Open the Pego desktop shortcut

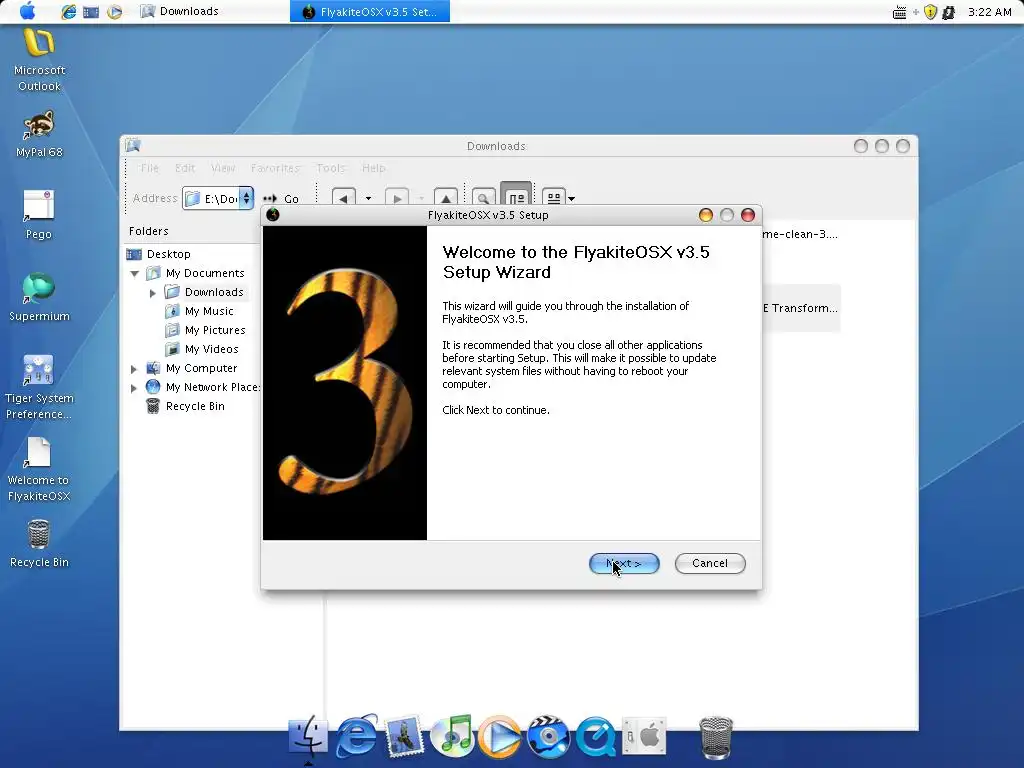[x=39, y=215]
